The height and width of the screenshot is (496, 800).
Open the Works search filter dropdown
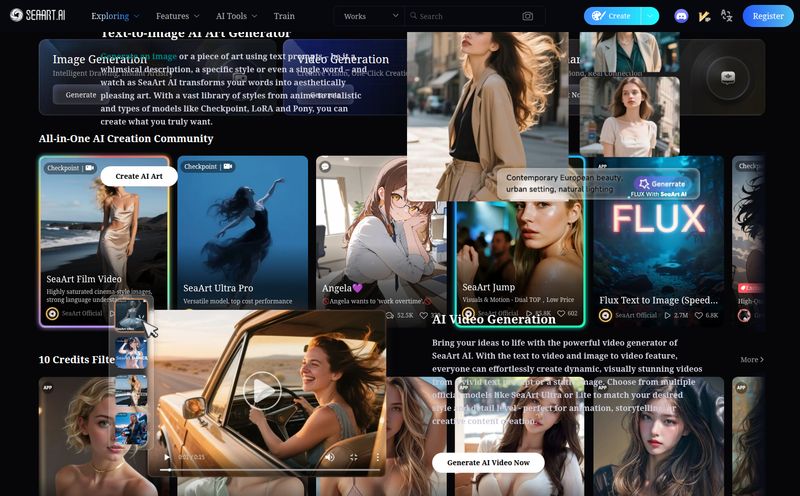(x=369, y=16)
